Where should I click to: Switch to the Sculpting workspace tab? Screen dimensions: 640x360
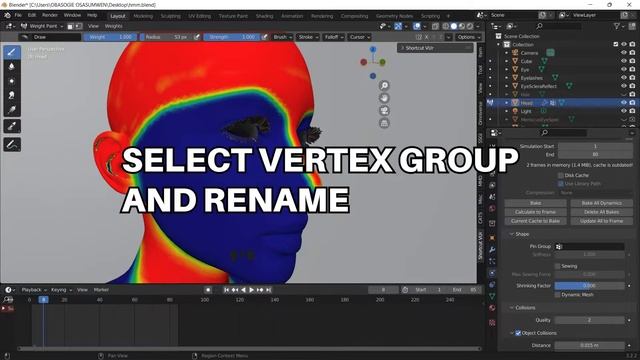click(x=171, y=16)
